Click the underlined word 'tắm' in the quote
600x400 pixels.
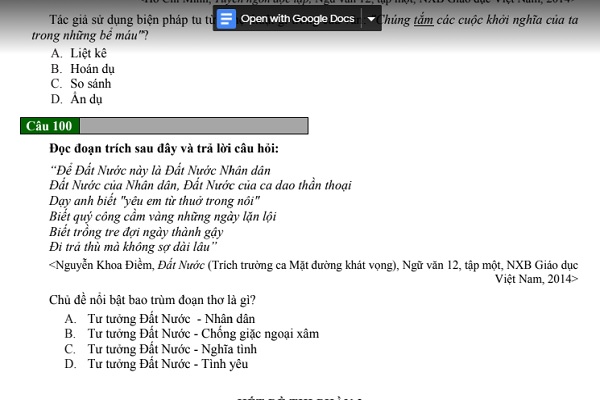point(424,20)
